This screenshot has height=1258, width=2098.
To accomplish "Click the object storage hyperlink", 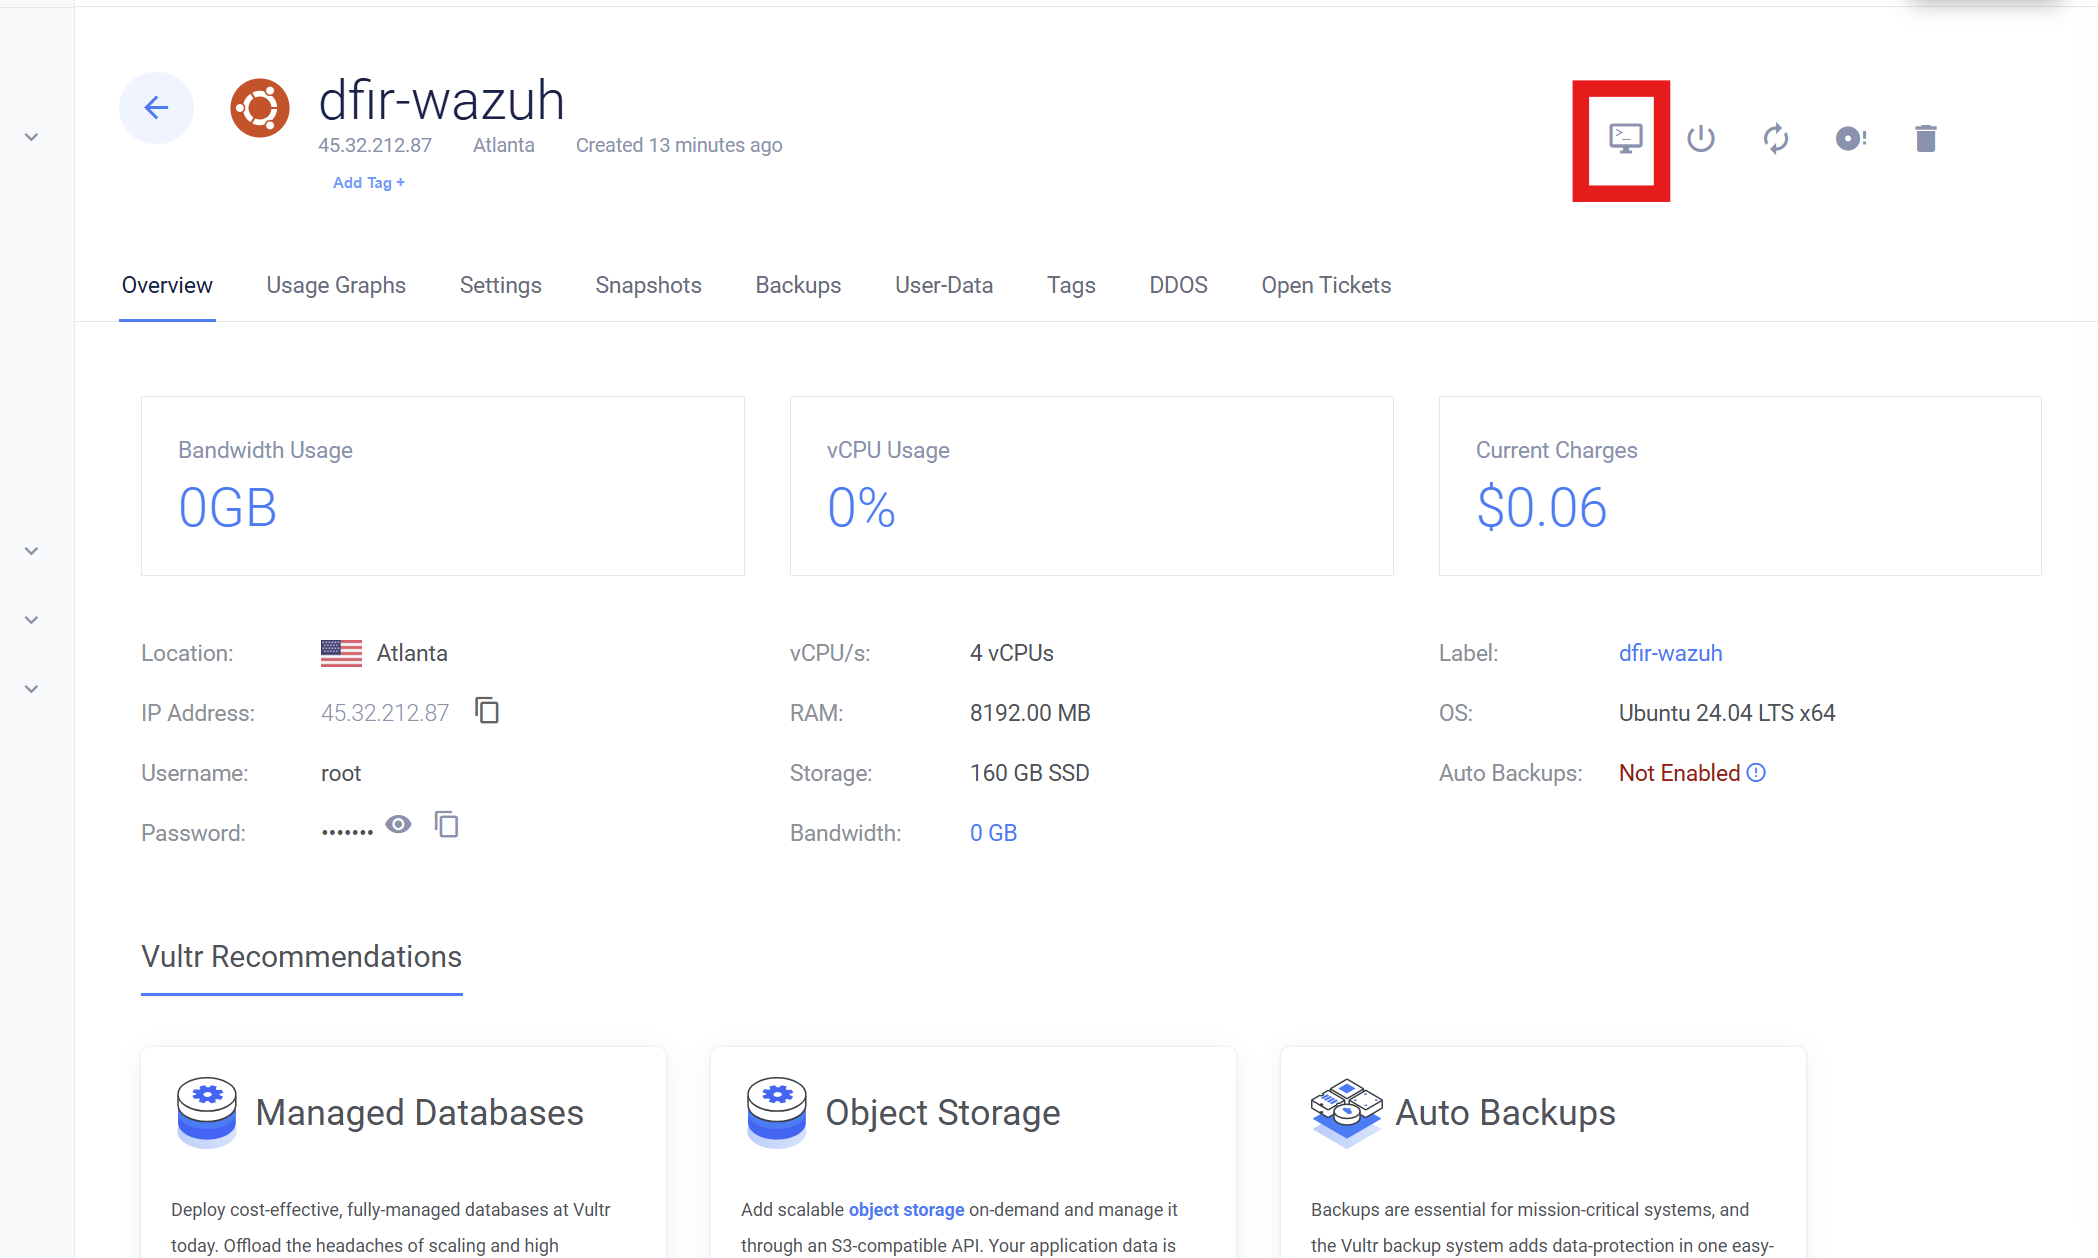I will [906, 1210].
